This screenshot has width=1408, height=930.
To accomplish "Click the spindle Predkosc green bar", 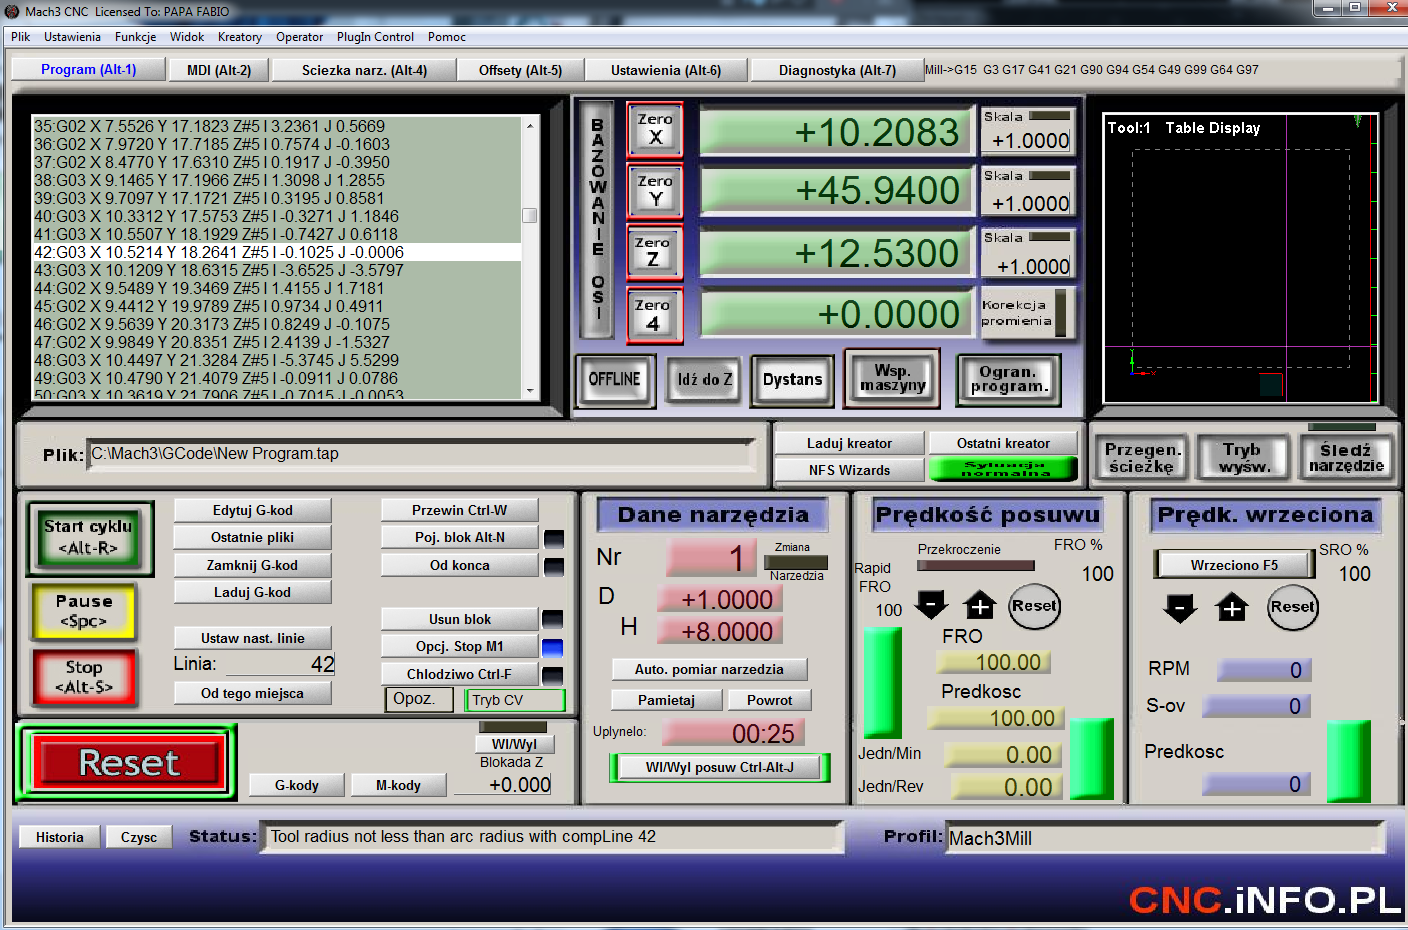I will pos(1349,761).
